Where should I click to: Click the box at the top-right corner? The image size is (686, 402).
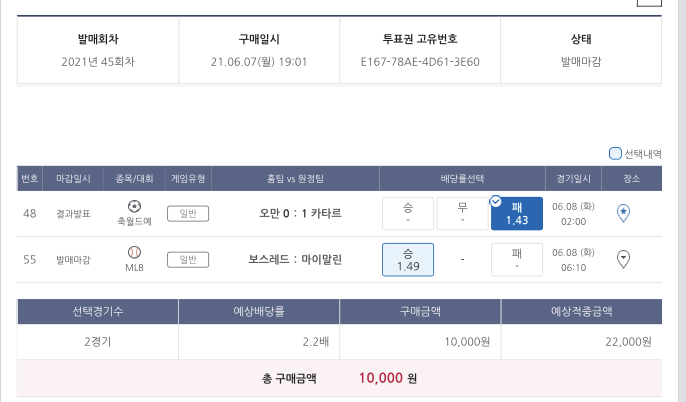click(x=649, y=3)
